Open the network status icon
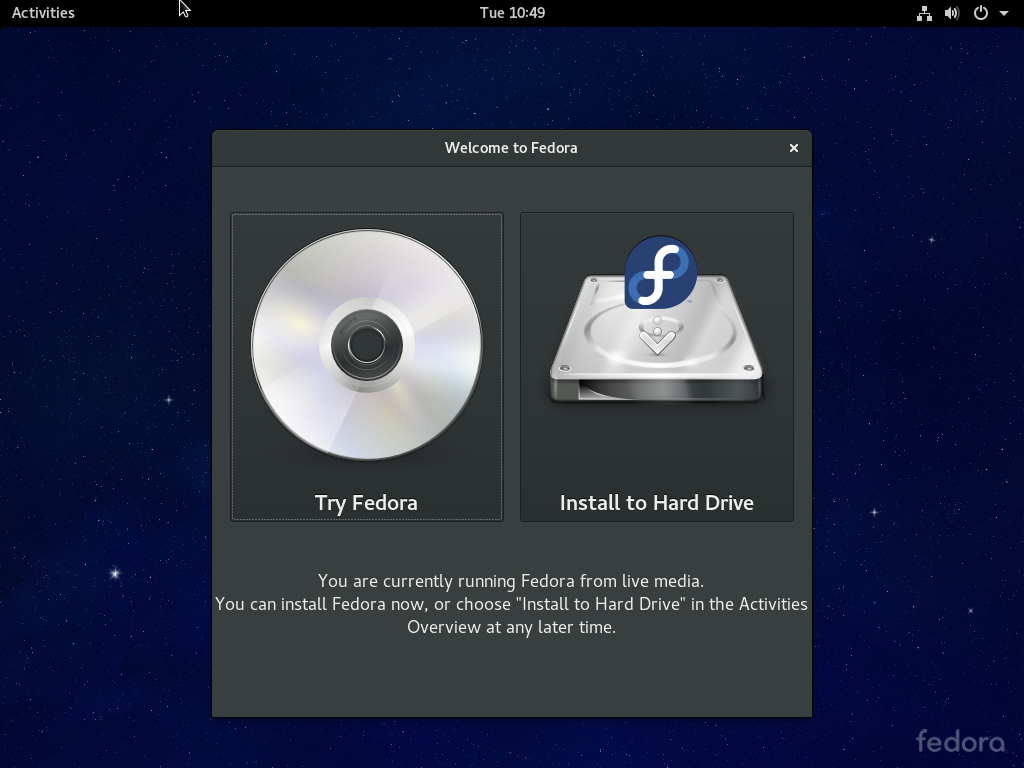The height and width of the screenshot is (768, 1024). (x=924, y=13)
